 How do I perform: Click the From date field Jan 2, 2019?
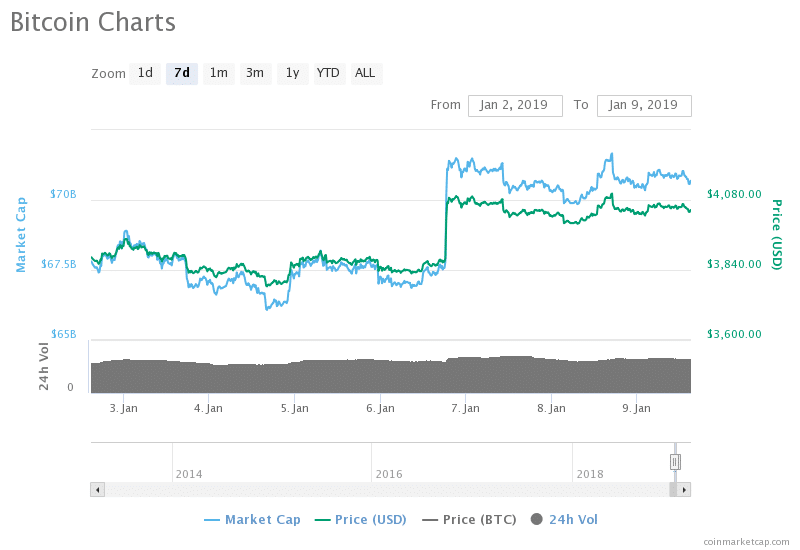tap(515, 106)
